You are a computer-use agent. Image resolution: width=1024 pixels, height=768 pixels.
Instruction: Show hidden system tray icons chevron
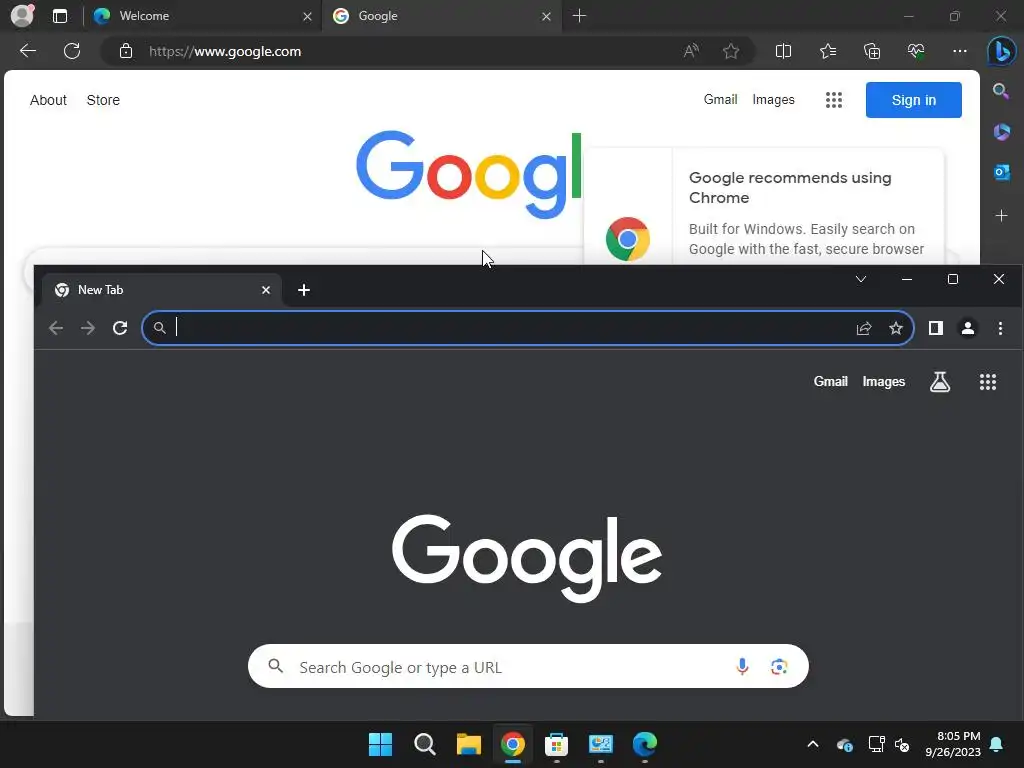[812, 744]
